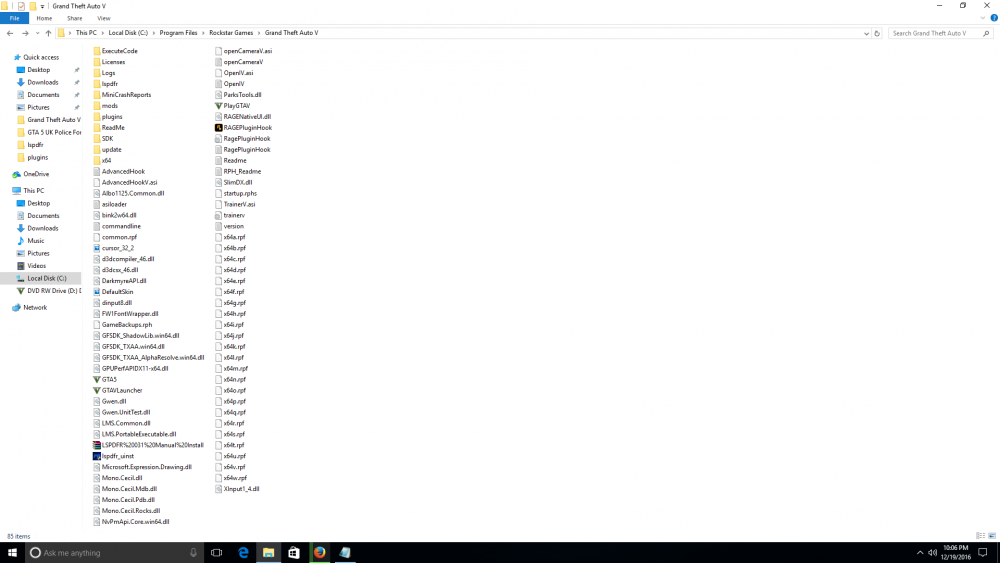Select DVD RW Drive (D:) in sidebar

(49, 291)
